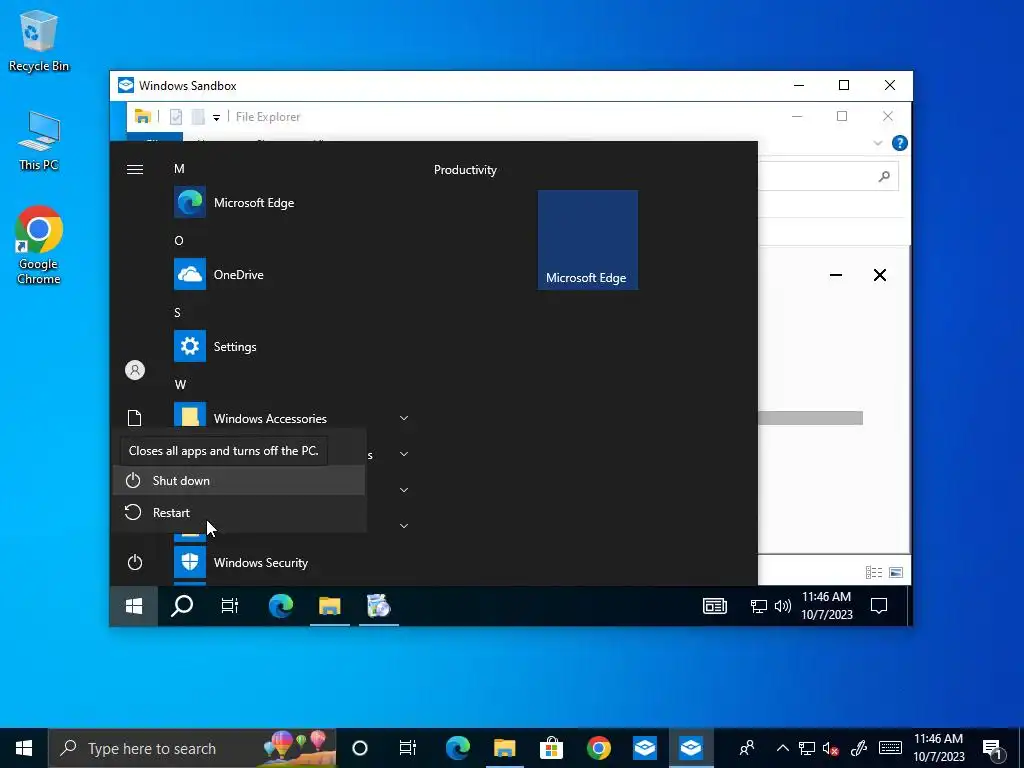The image size is (1024, 768).
Task: Choose Shut down in the power menu
Action: coord(239,481)
